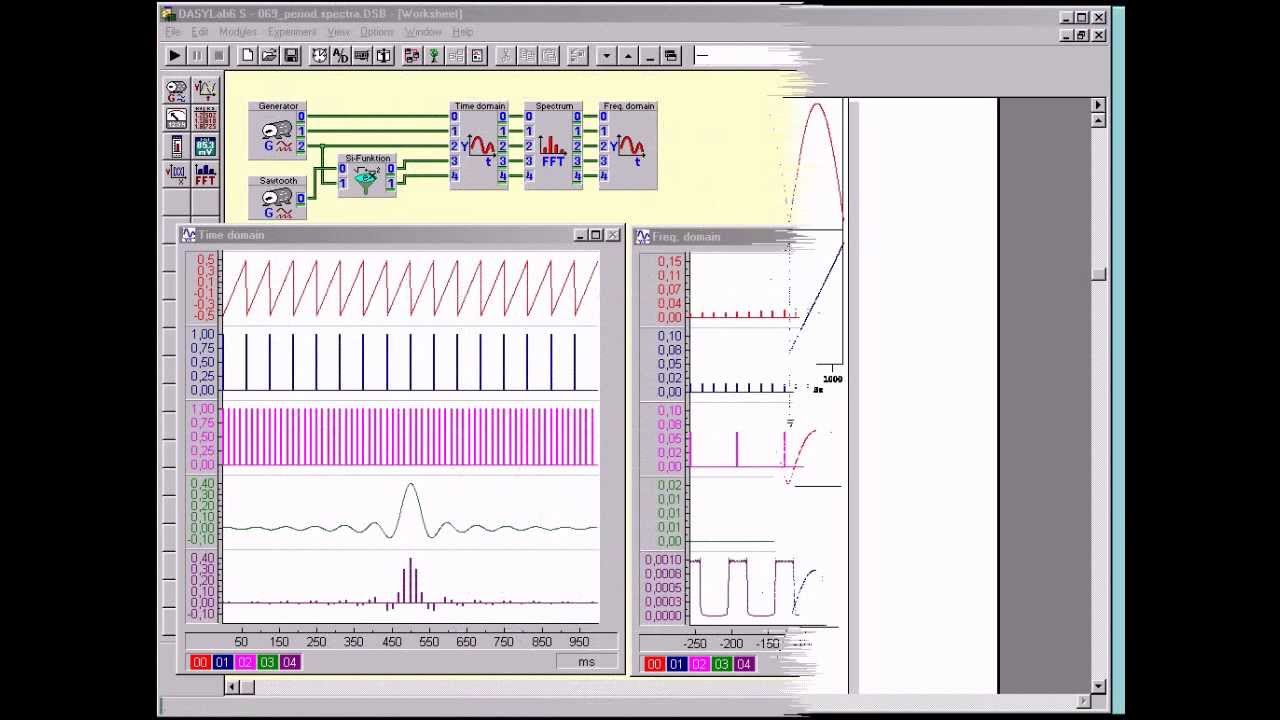The height and width of the screenshot is (720, 1280).
Task: Click the vertical scrollbar down arrow
Action: click(x=1098, y=686)
